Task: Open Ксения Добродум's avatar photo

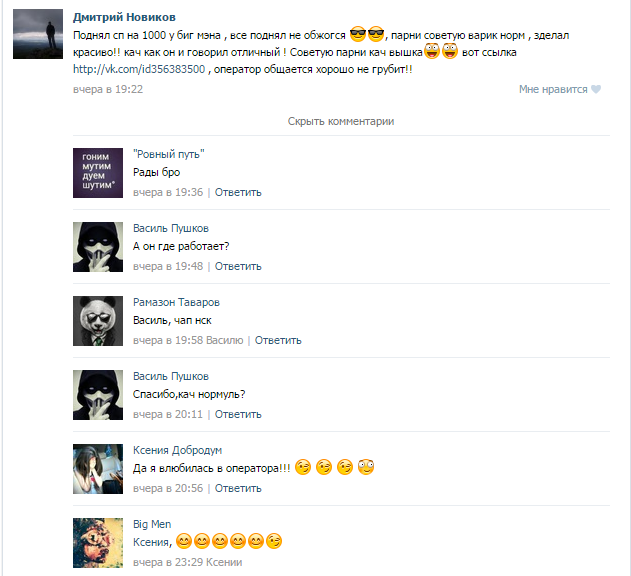Action: point(98,469)
